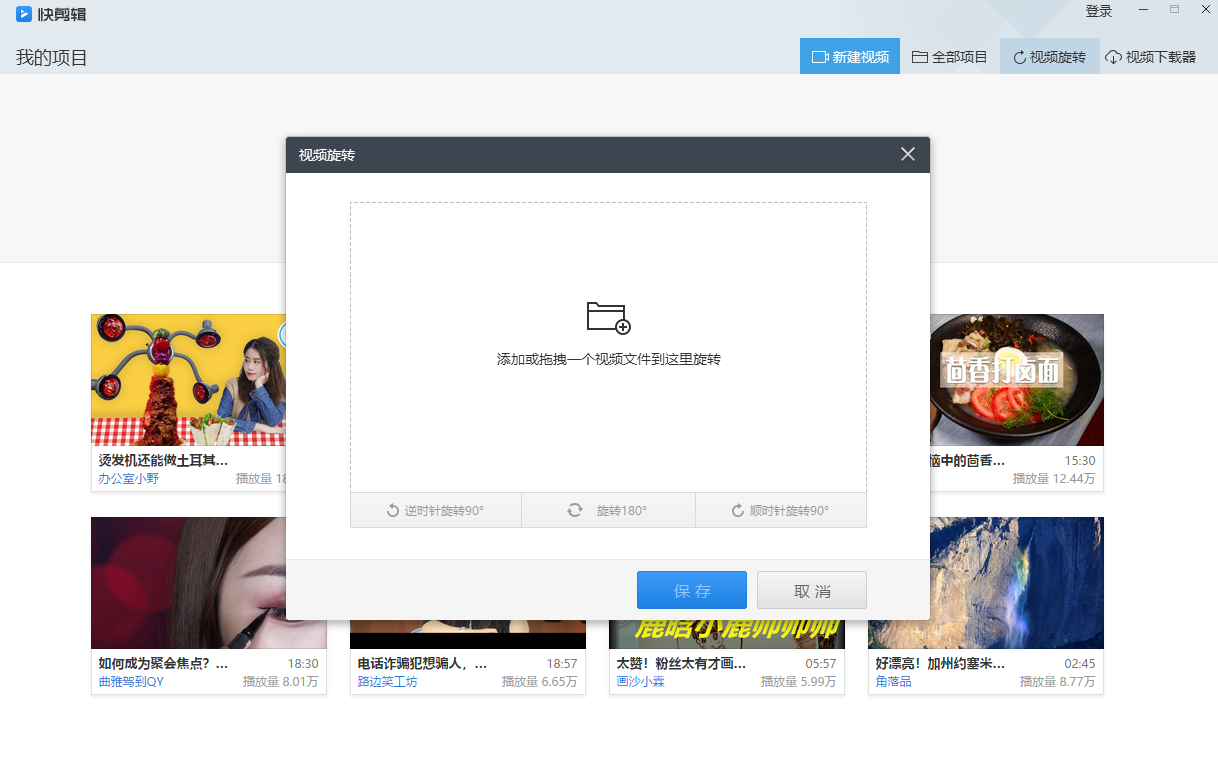
Task: Click the add-folder icon in drop zone
Action: pyautogui.click(x=608, y=318)
